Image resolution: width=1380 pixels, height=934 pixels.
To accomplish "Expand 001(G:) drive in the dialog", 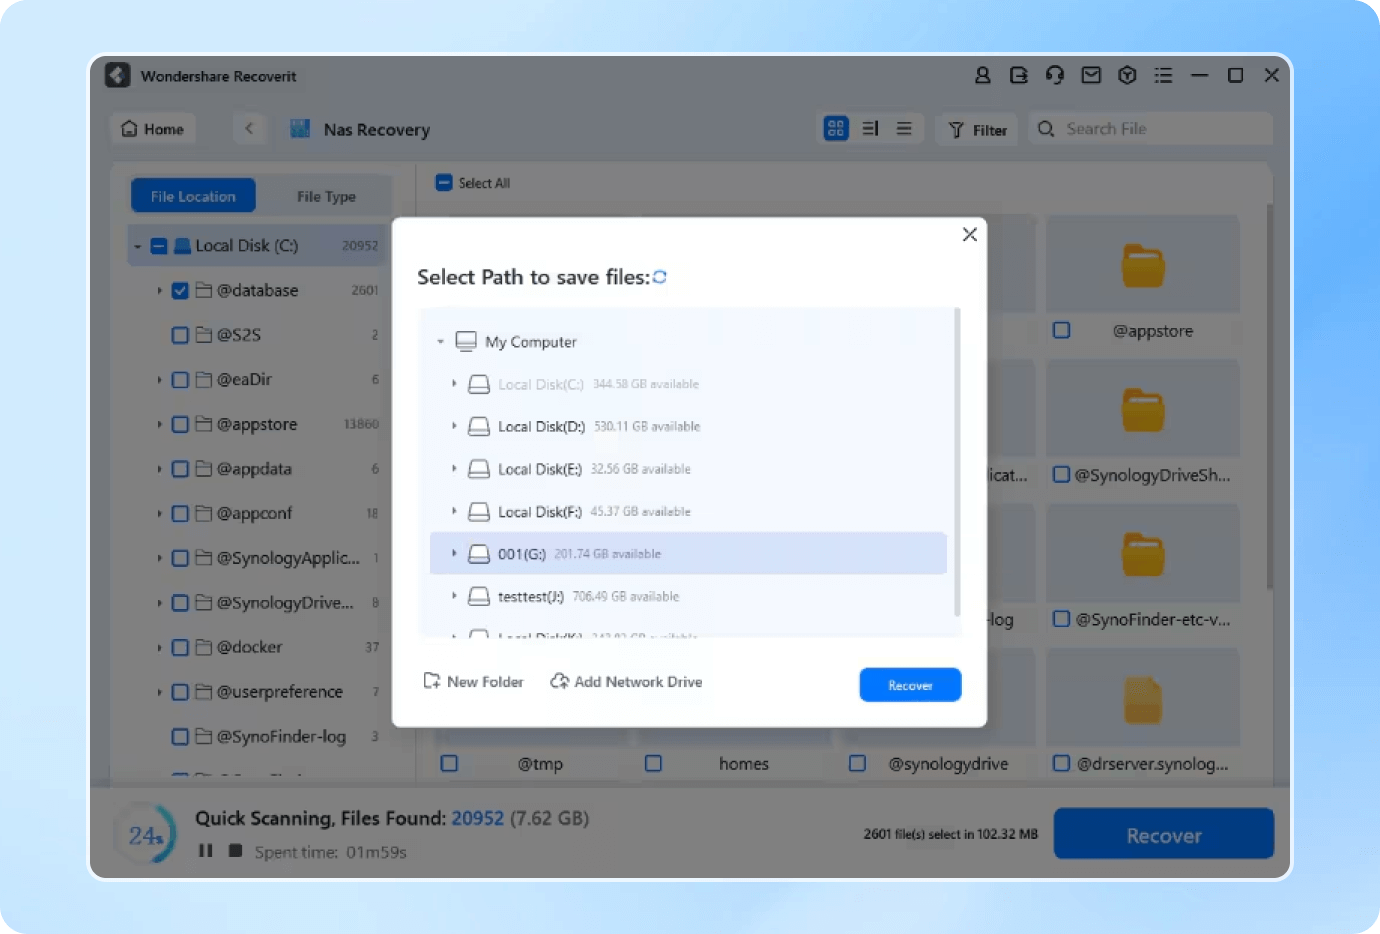I will click(x=454, y=553).
